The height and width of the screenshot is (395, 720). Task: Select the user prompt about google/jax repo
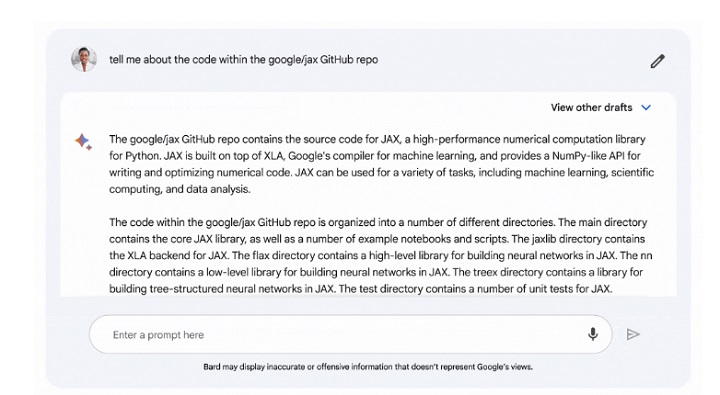pyautogui.click(x=243, y=60)
